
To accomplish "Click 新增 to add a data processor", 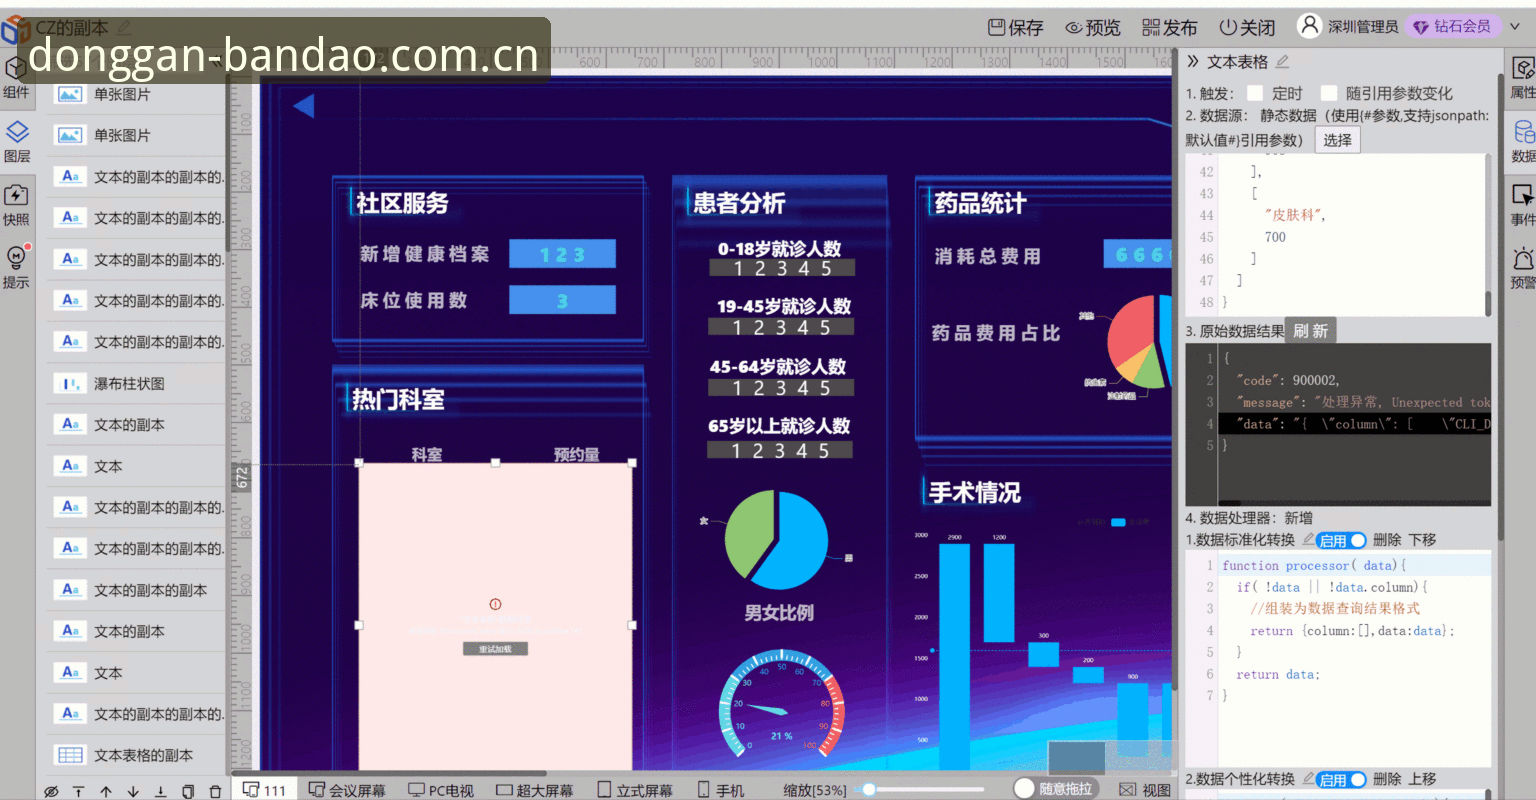I will 1298,518.
